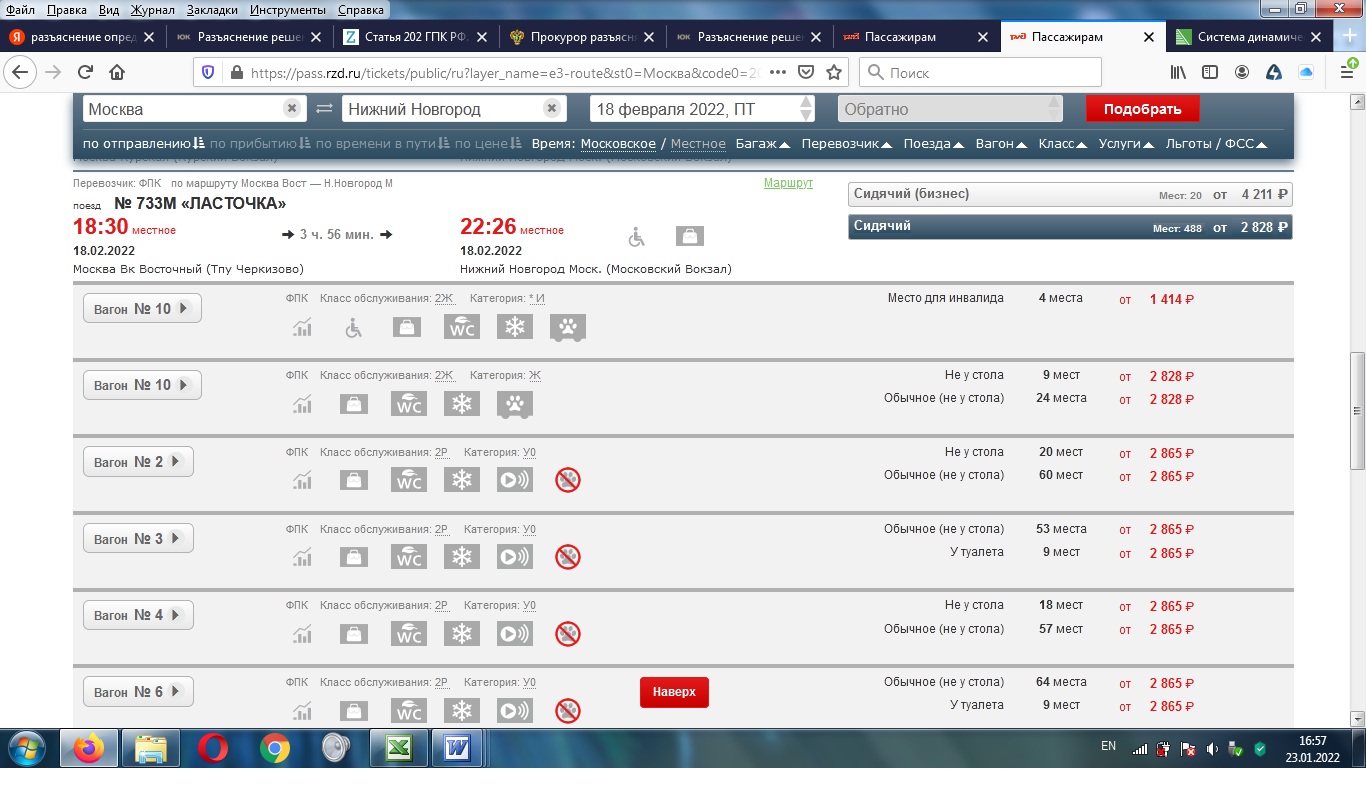The height and width of the screenshot is (800, 1366).
Task: Click pets allowed paw icon in second Вагон № 10
Action: coord(514,404)
